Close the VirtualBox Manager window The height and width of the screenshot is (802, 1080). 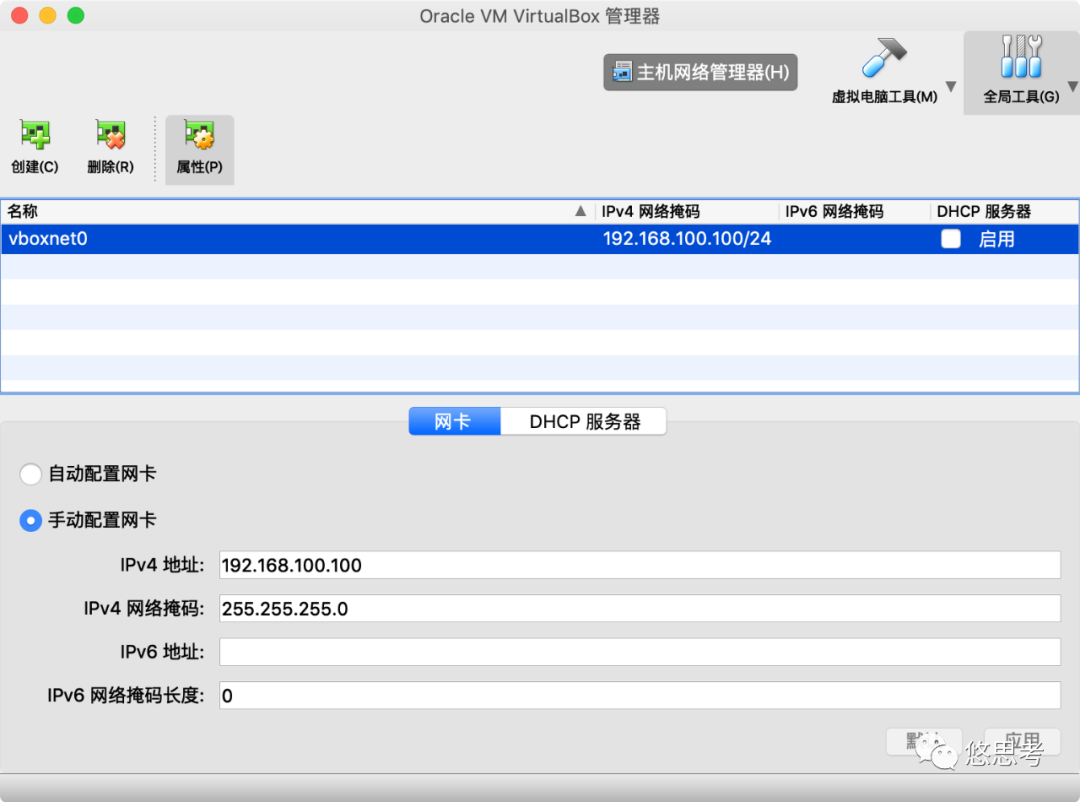pos(20,15)
